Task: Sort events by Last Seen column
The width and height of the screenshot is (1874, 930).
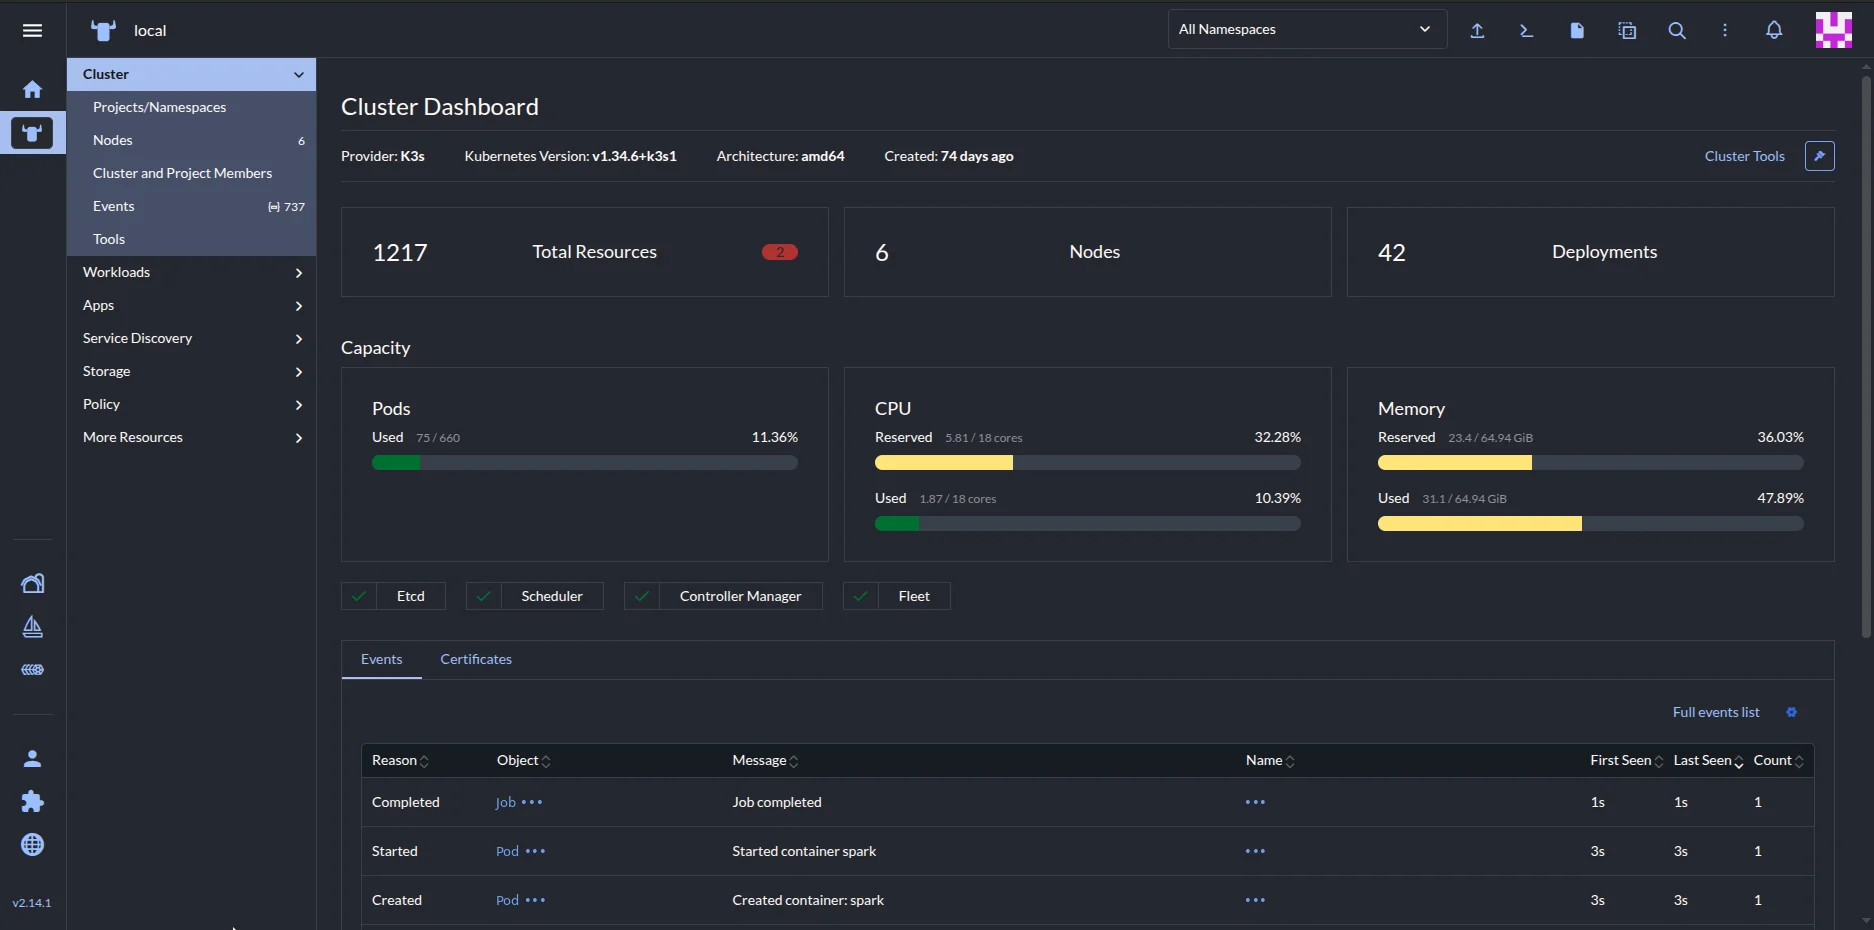Action: pyautogui.click(x=1708, y=760)
